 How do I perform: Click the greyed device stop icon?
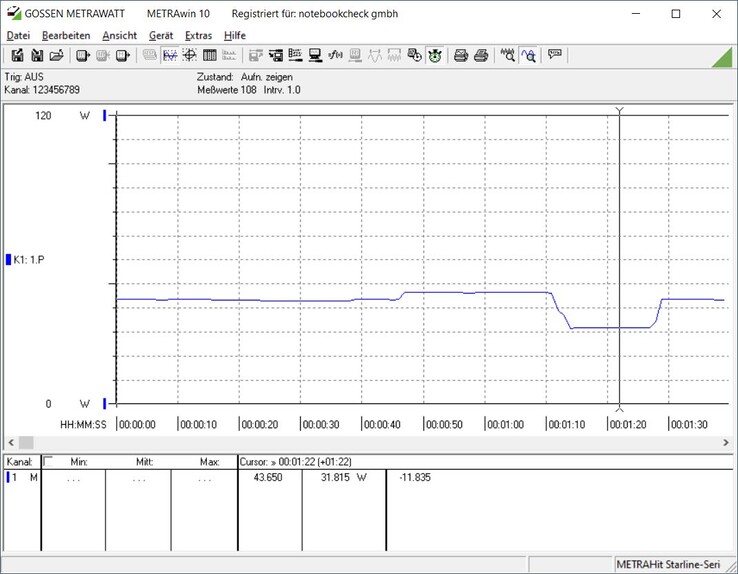(x=103, y=56)
